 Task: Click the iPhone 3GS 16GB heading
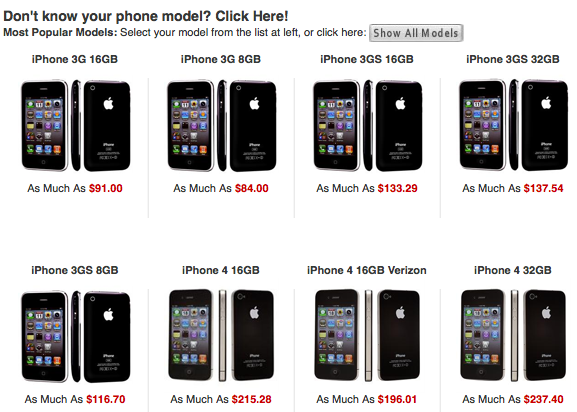click(367, 59)
